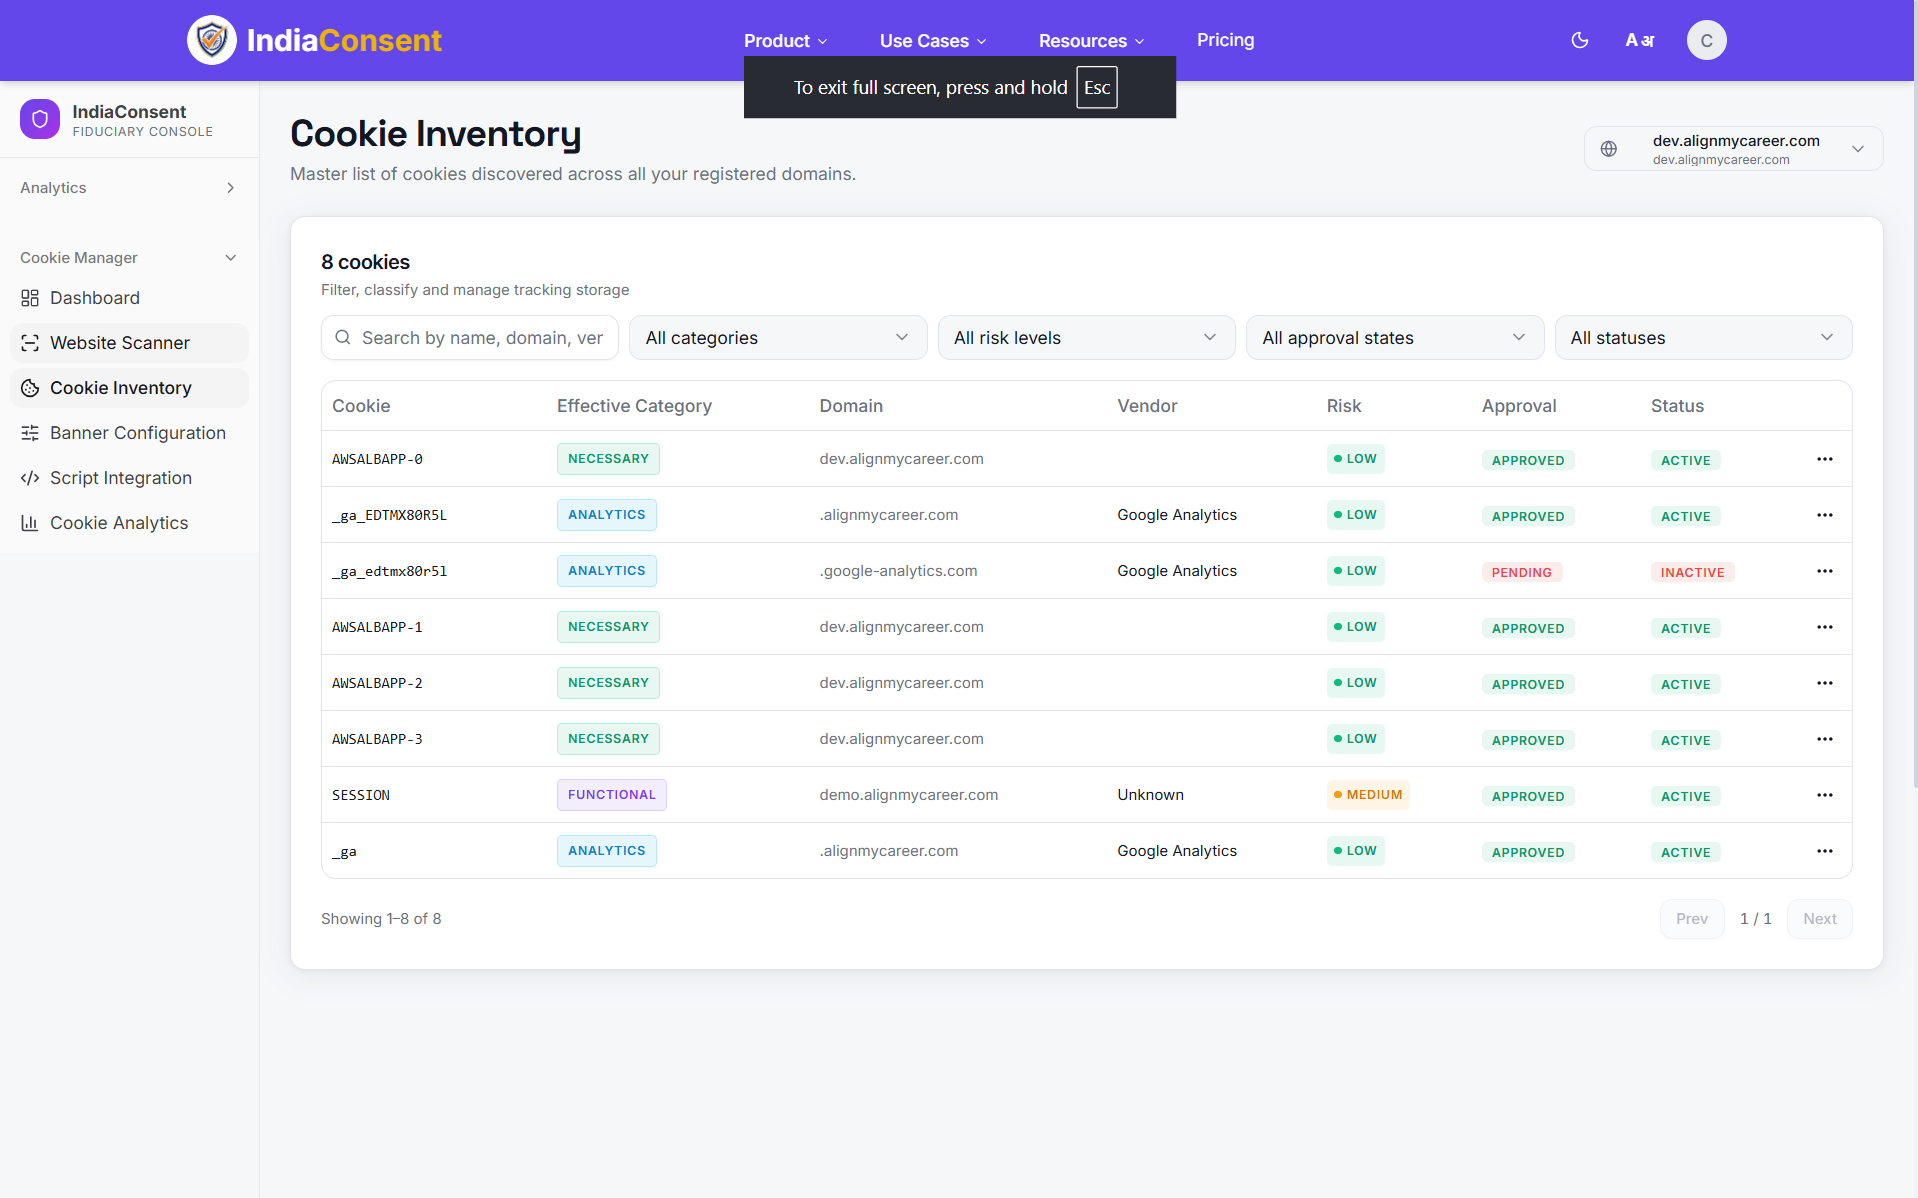Open Website Scanner in the sidebar
This screenshot has height=1198, width=1918.
pos(129,343)
